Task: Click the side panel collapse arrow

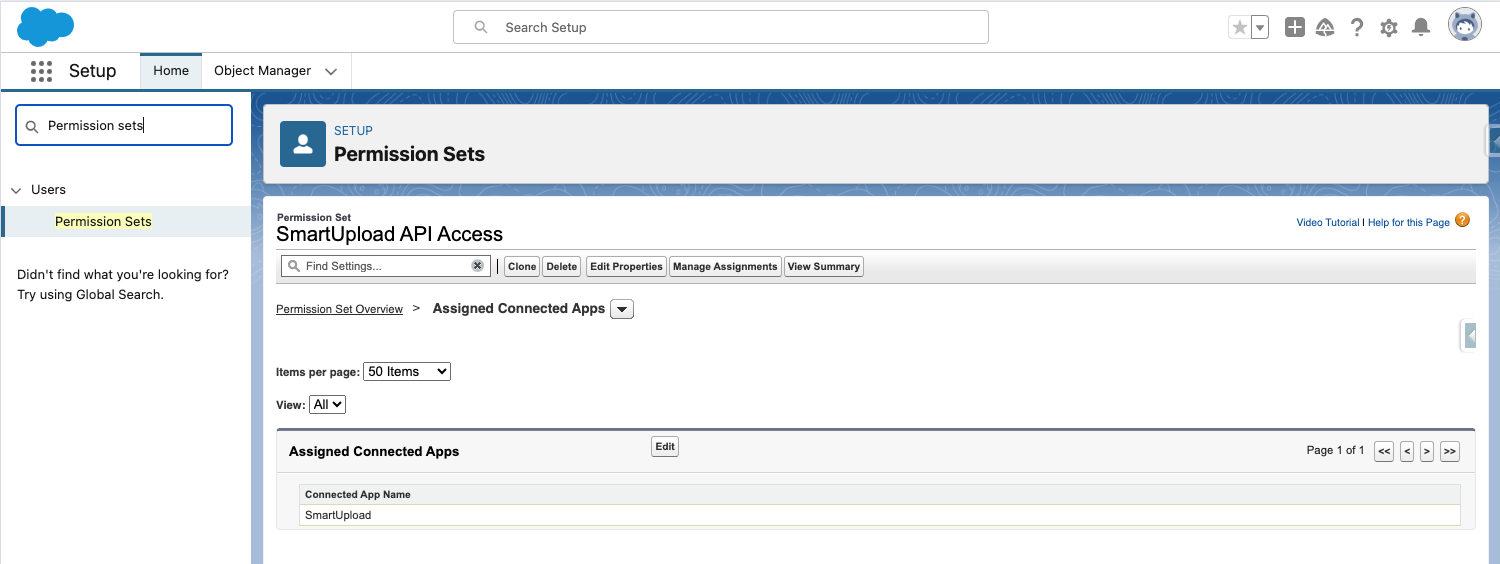Action: (x=1470, y=336)
